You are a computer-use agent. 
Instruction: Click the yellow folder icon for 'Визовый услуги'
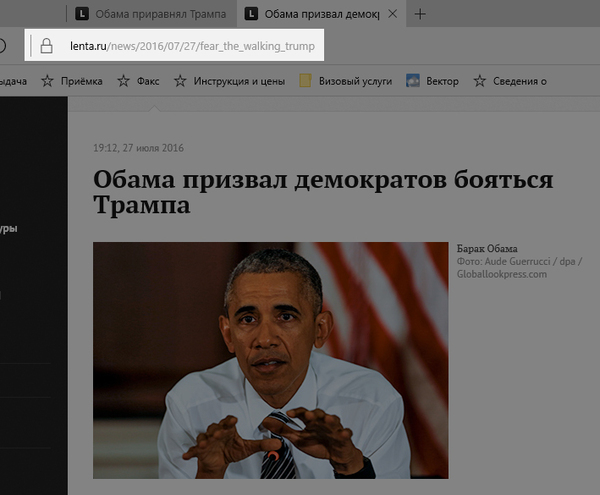[306, 81]
